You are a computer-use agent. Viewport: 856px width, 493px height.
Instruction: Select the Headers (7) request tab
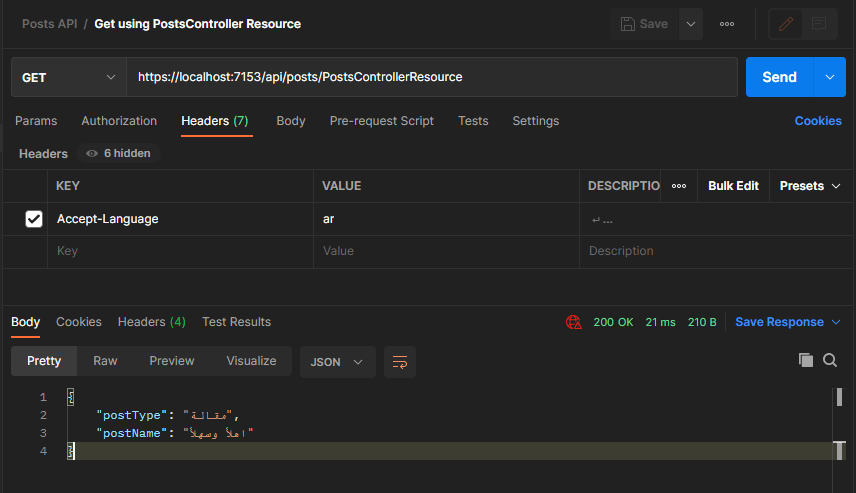(215, 121)
